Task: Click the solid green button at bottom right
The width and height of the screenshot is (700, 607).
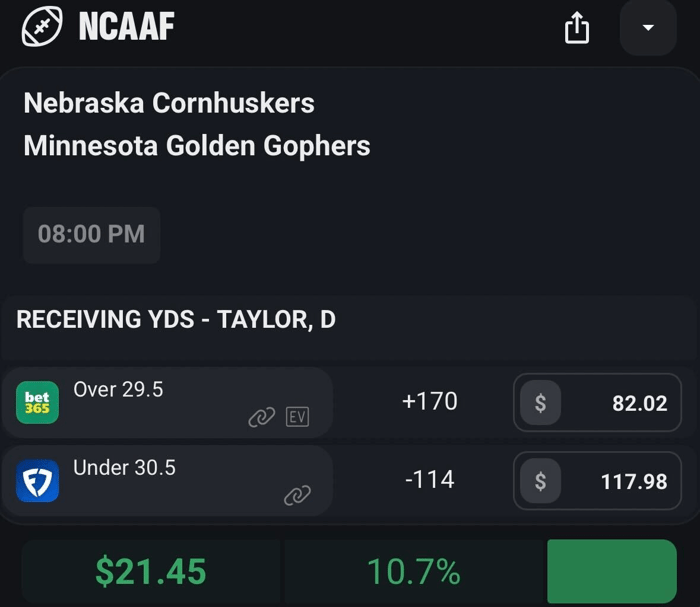Action: tap(611, 572)
